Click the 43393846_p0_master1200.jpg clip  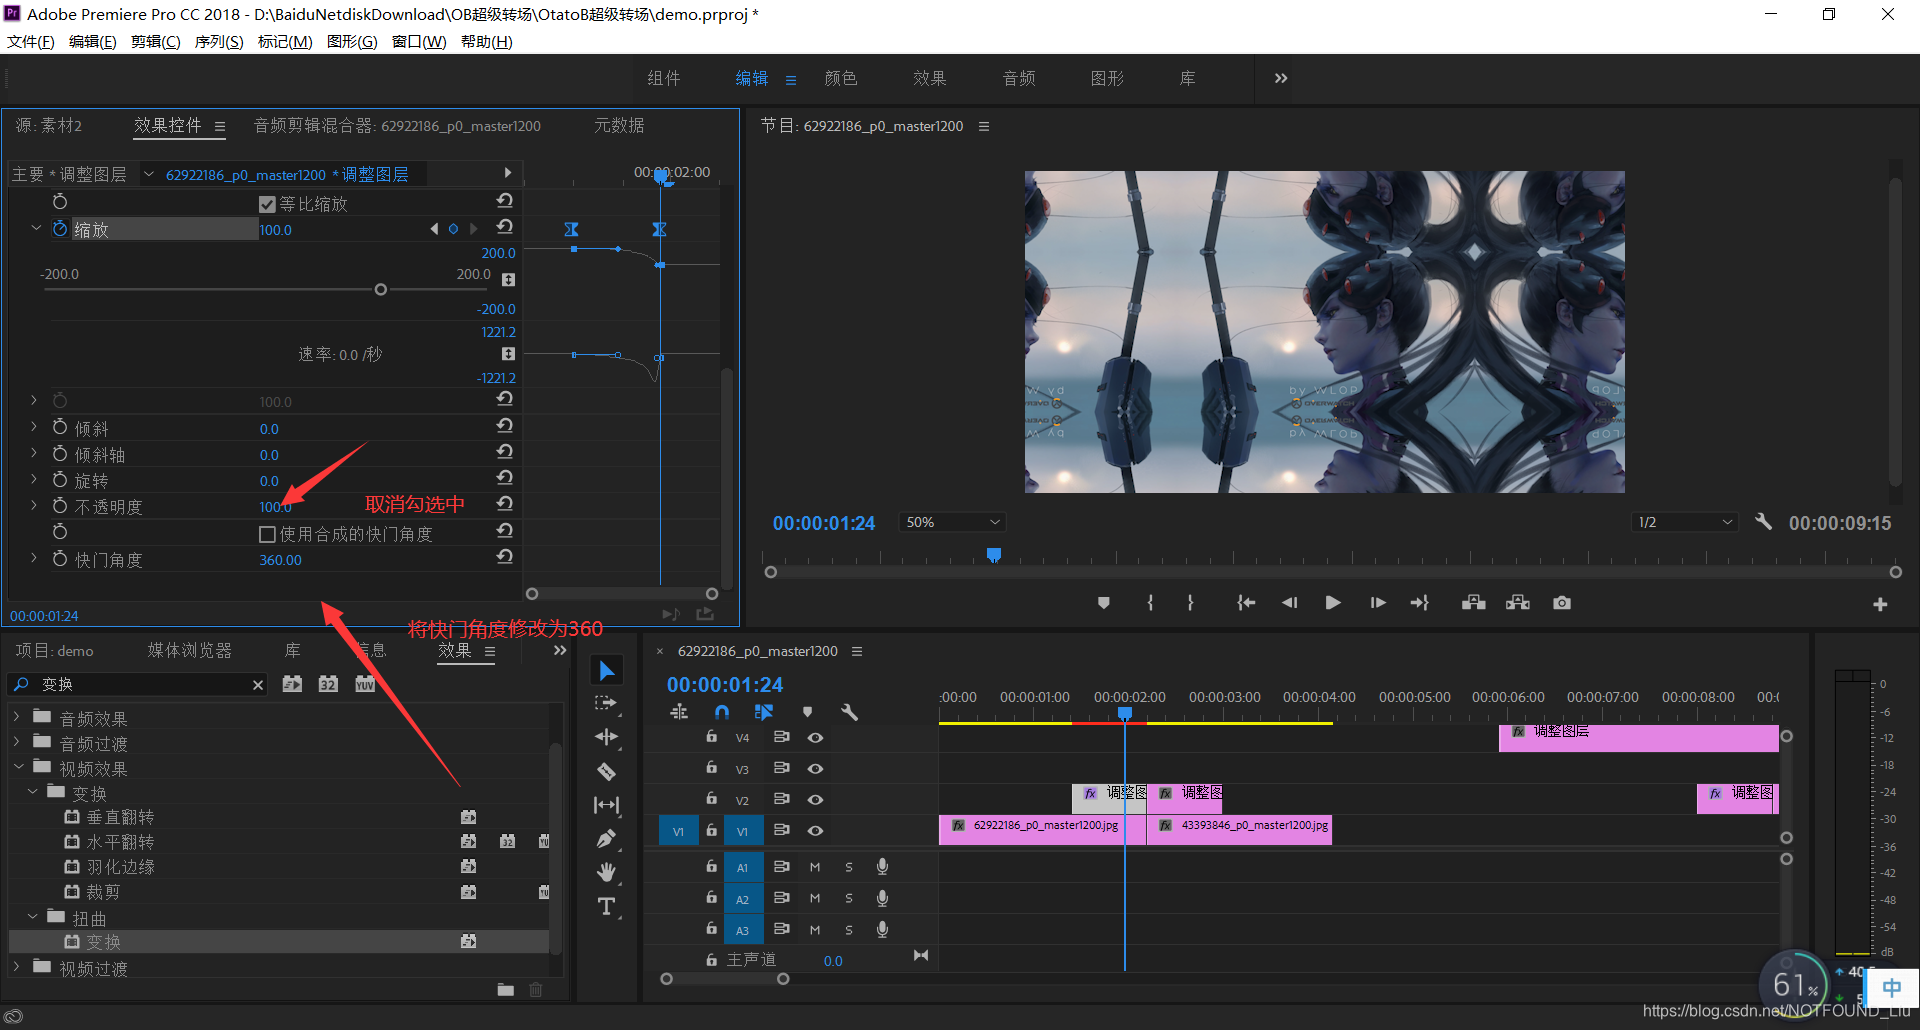1239,829
